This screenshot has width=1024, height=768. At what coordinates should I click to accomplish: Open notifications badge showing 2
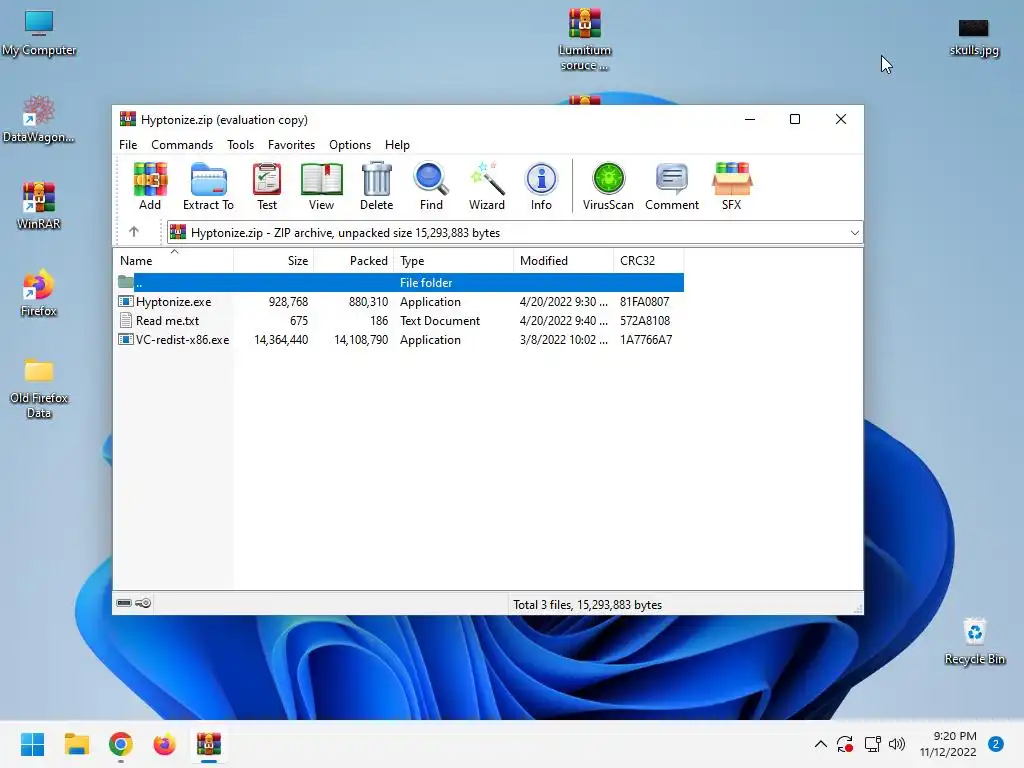click(x=996, y=744)
